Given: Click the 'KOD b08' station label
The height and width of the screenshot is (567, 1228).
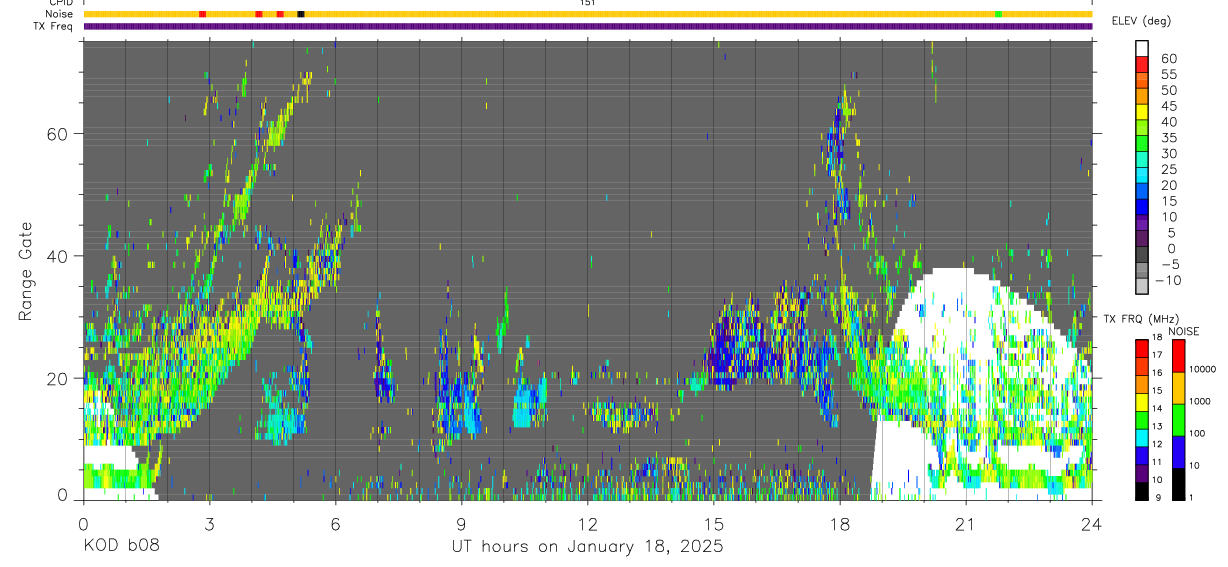Looking at the screenshot, I should (x=121, y=547).
